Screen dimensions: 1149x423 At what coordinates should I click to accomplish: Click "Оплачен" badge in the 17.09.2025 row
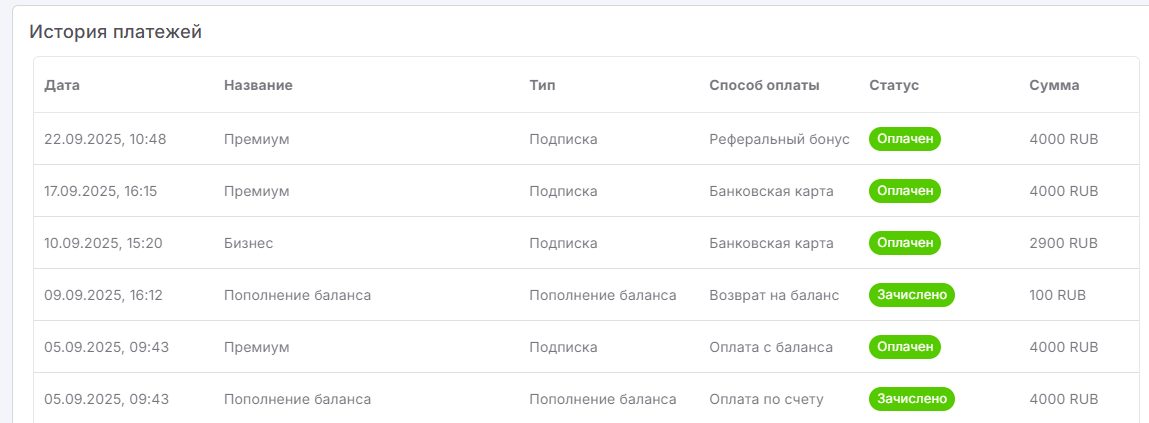905,191
